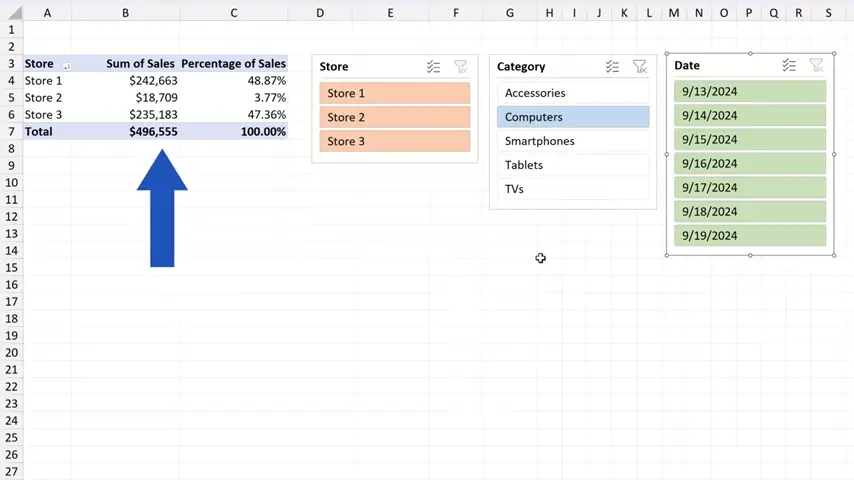Enable multi-select on the Category slicer
The height and width of the screenshot is (480, 854).
click(x=612, y=67)
